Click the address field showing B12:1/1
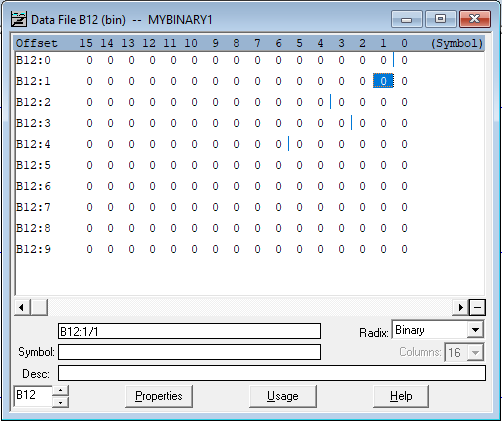This screenshot has height=422, width=502. (189, 331)
